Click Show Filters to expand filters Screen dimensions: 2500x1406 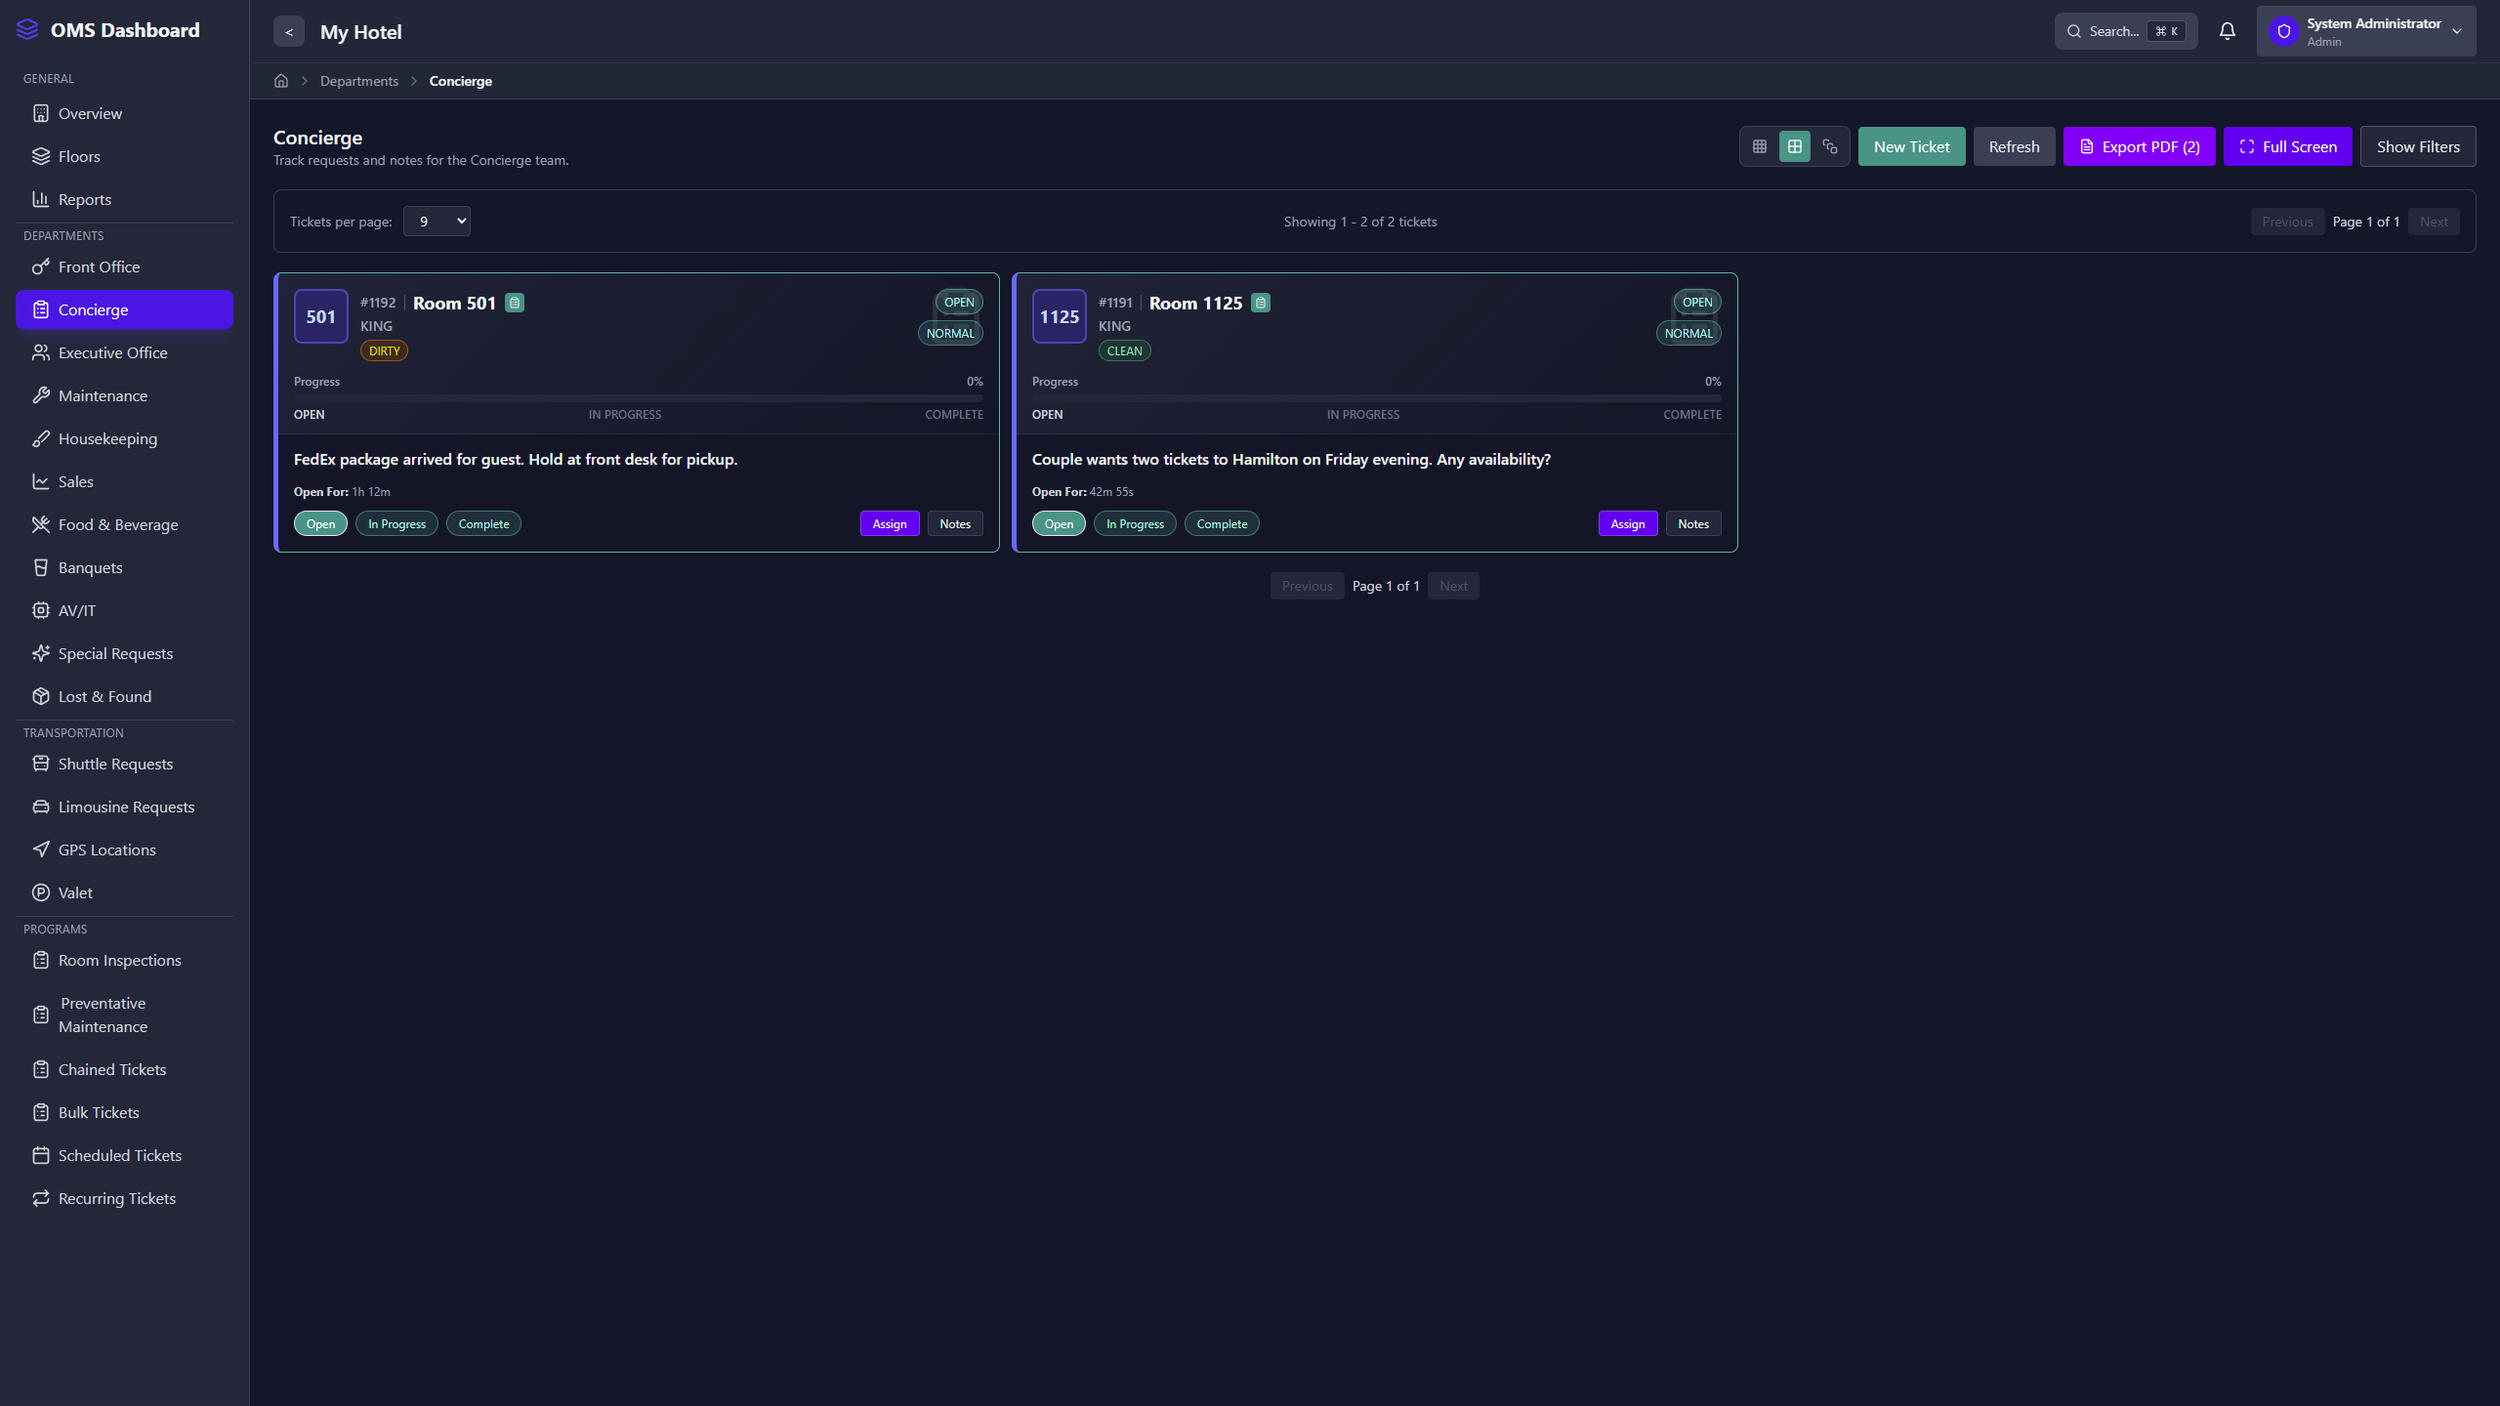tap(2417, 147)
